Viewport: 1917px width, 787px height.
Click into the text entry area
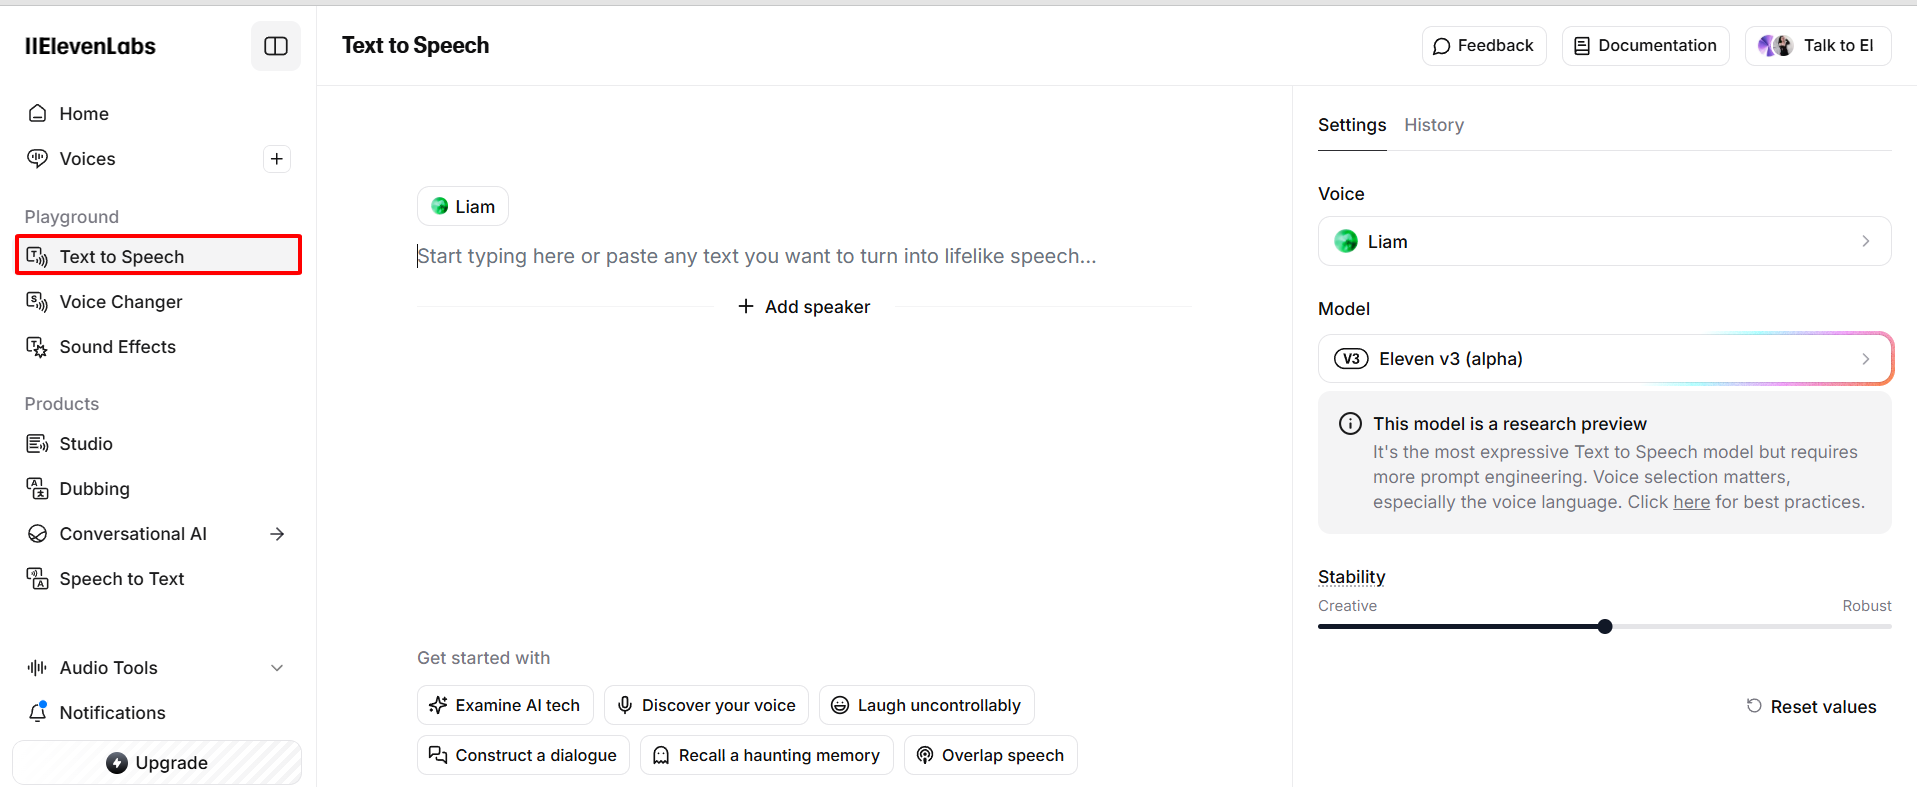coord(756,257)
